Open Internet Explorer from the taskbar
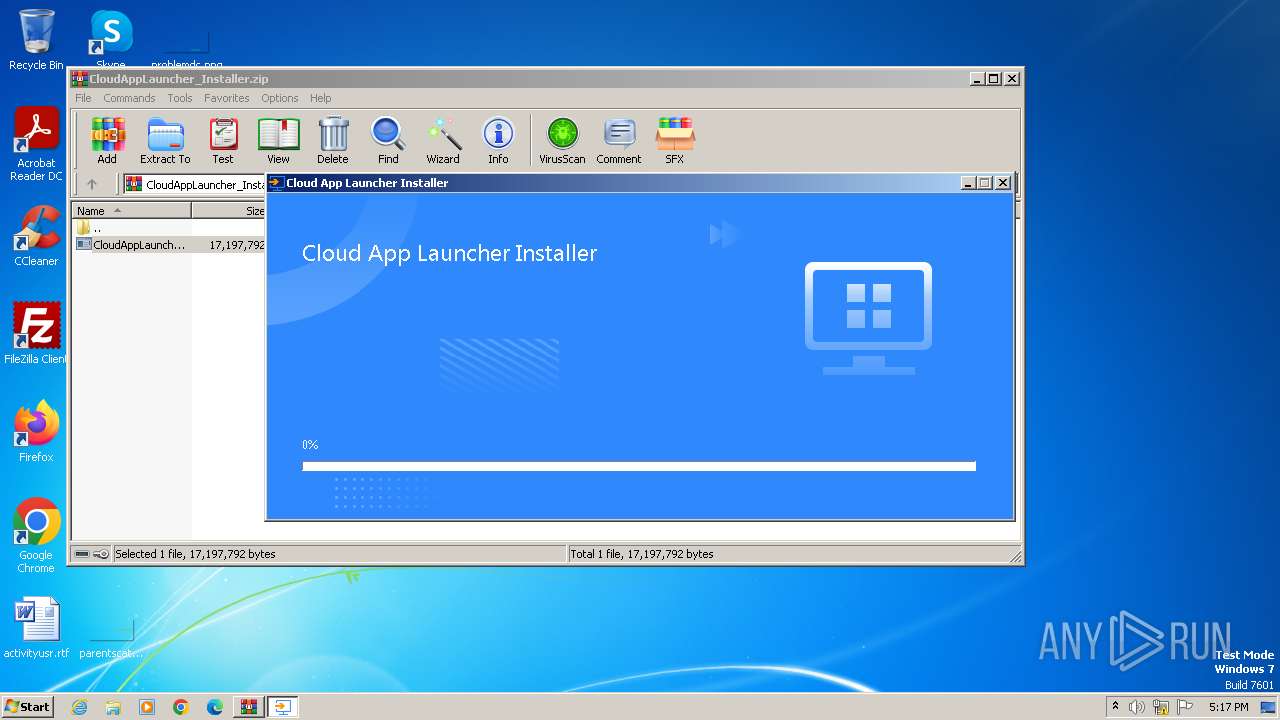This screenshot has width=1280, height=720. 79,707
